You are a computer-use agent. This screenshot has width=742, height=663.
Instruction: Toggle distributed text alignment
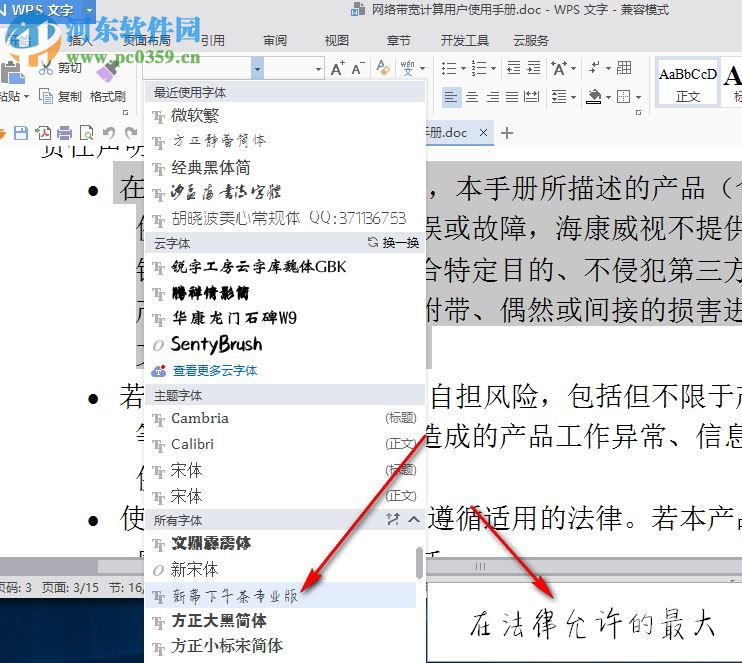pos(532,97)
